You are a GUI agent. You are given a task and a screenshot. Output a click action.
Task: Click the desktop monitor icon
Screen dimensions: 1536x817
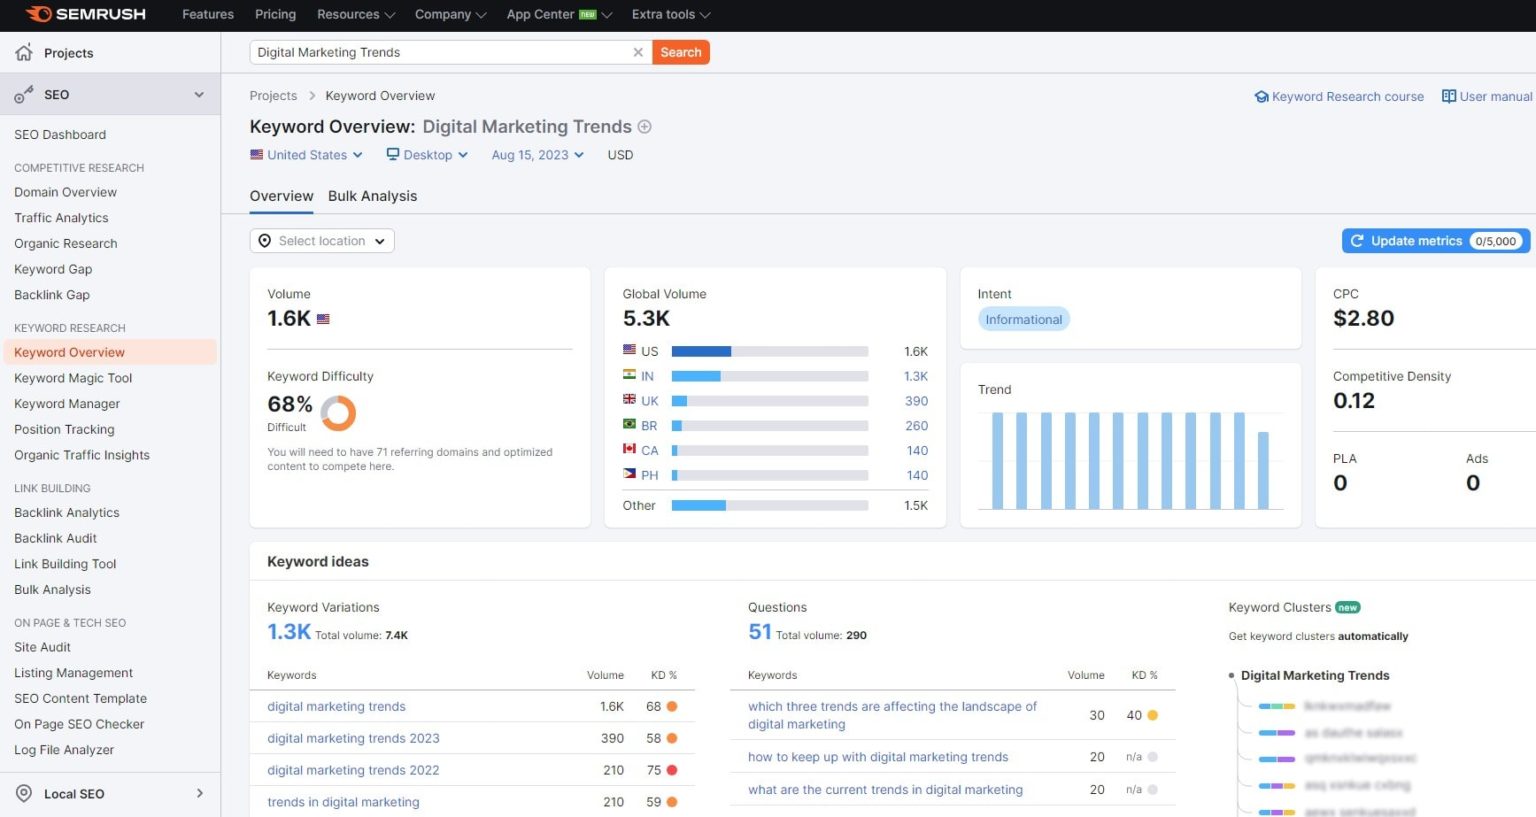(393, 155)
